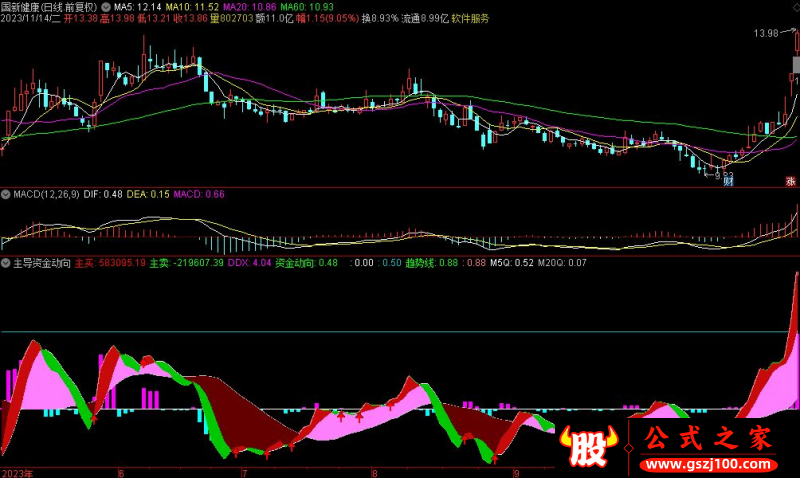Click the change 幅1.15(9.05%)

coord(327,19)
